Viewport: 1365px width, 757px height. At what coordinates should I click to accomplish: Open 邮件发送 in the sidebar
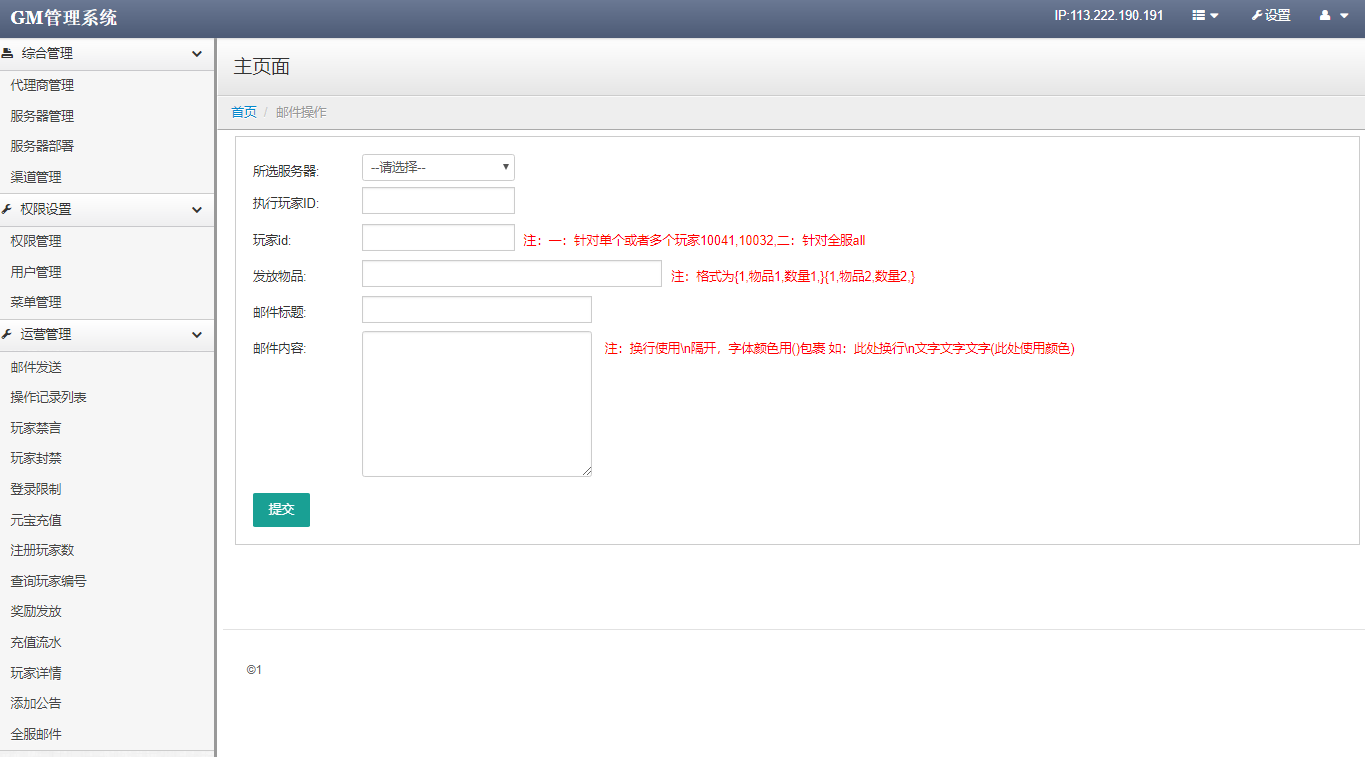click(36, 367)
